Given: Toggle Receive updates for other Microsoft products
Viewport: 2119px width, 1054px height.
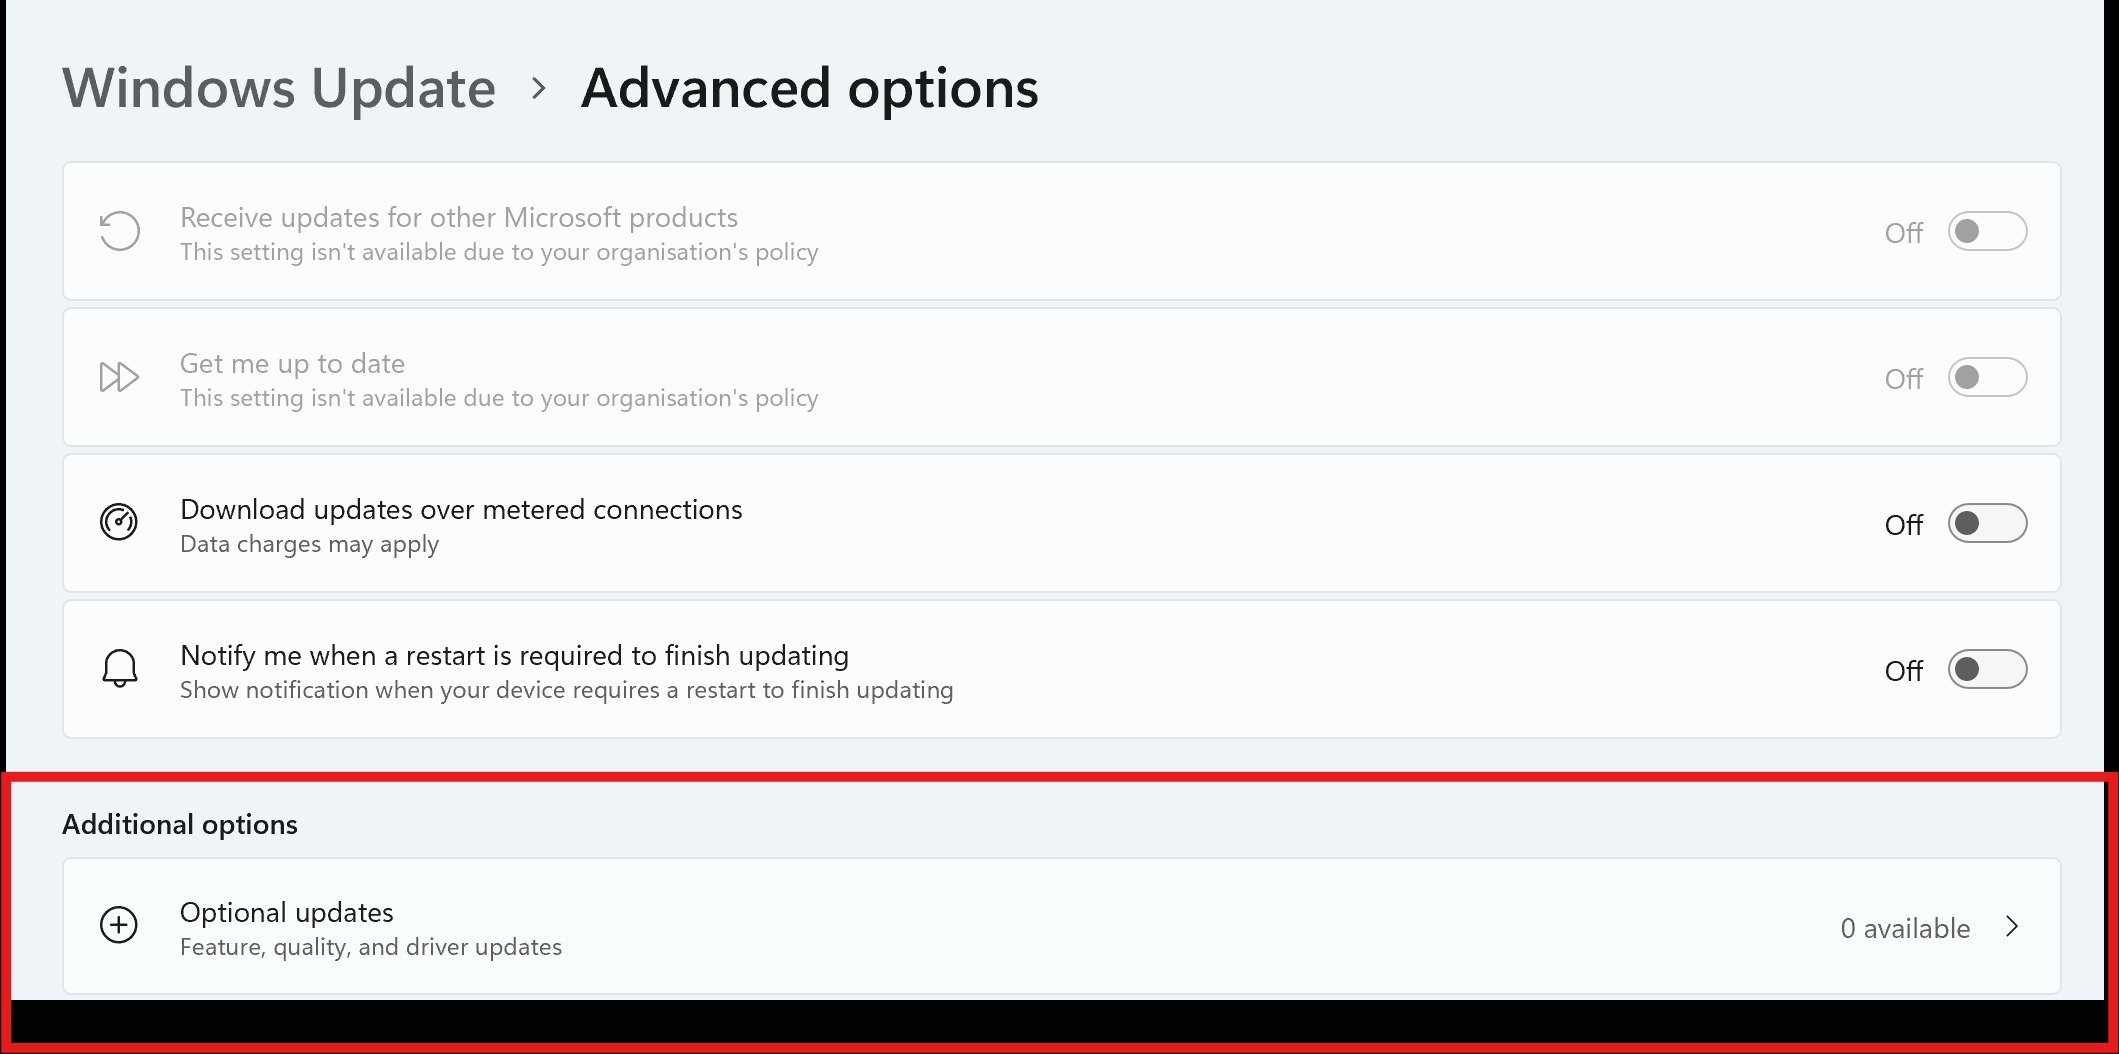Looking at the screenshot, I should coord(1987,231).
